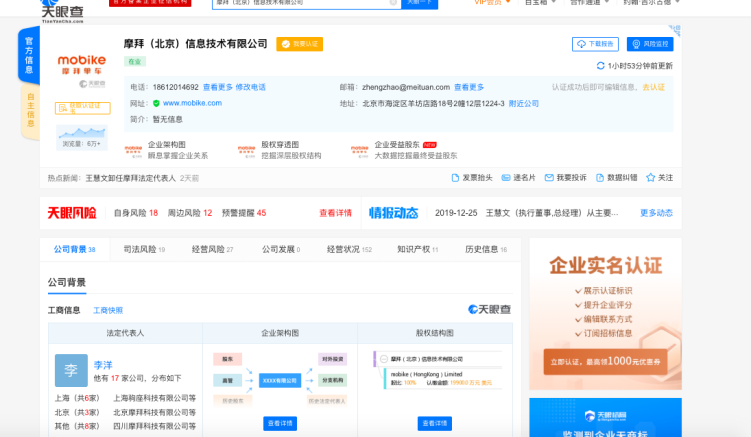
Task: Collapse the 摩拜(北京) equity tree node
Action: click(384, 359)
